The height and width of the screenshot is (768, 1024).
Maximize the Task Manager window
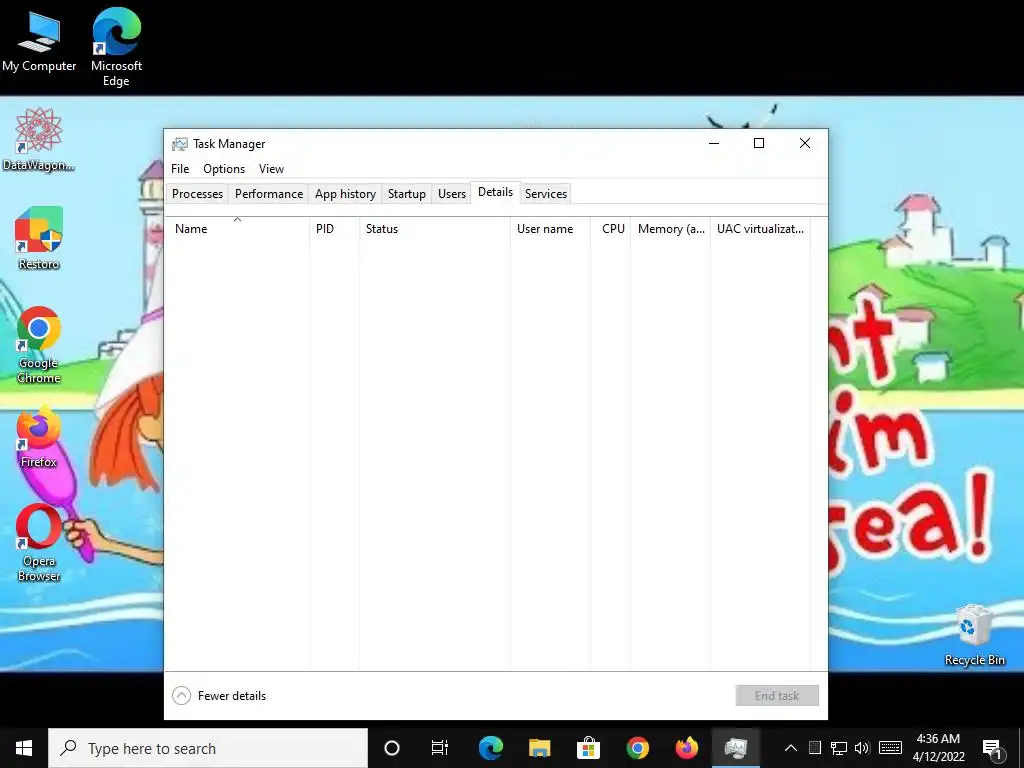tap(759, 144)
